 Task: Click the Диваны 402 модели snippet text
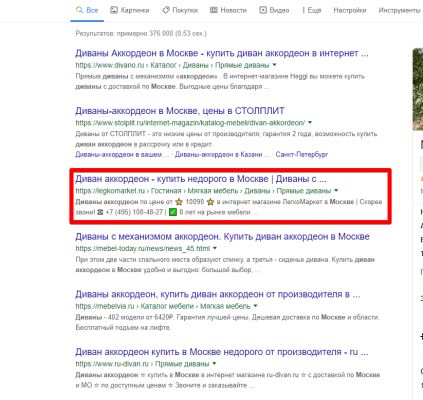click(x=227, y=322)
